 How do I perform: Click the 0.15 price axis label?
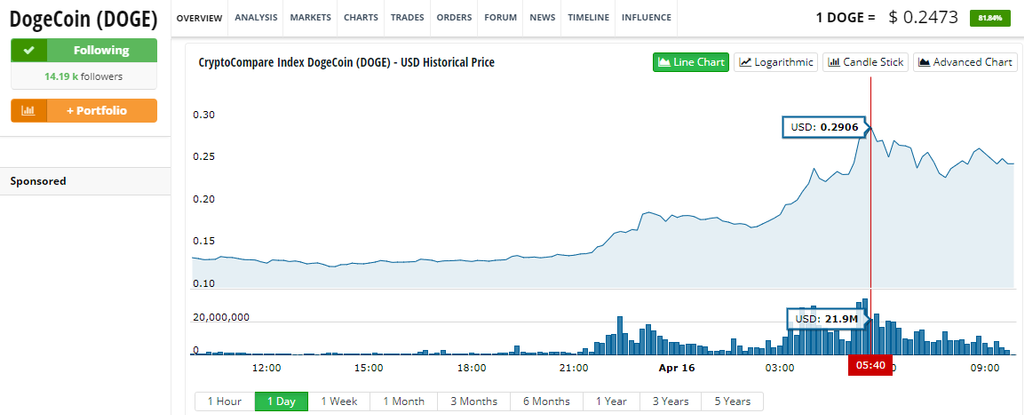click(204, 242)
